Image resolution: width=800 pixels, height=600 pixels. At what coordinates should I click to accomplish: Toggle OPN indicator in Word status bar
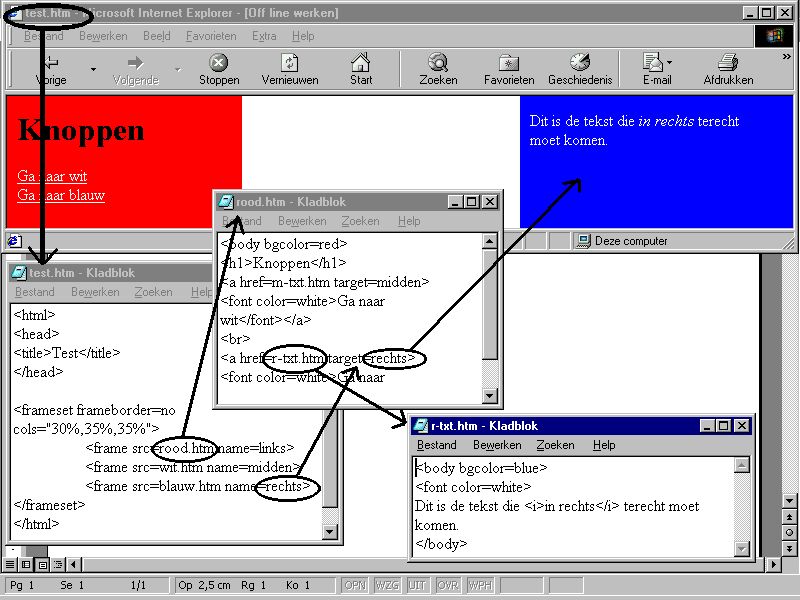click(x=355, y=585)
